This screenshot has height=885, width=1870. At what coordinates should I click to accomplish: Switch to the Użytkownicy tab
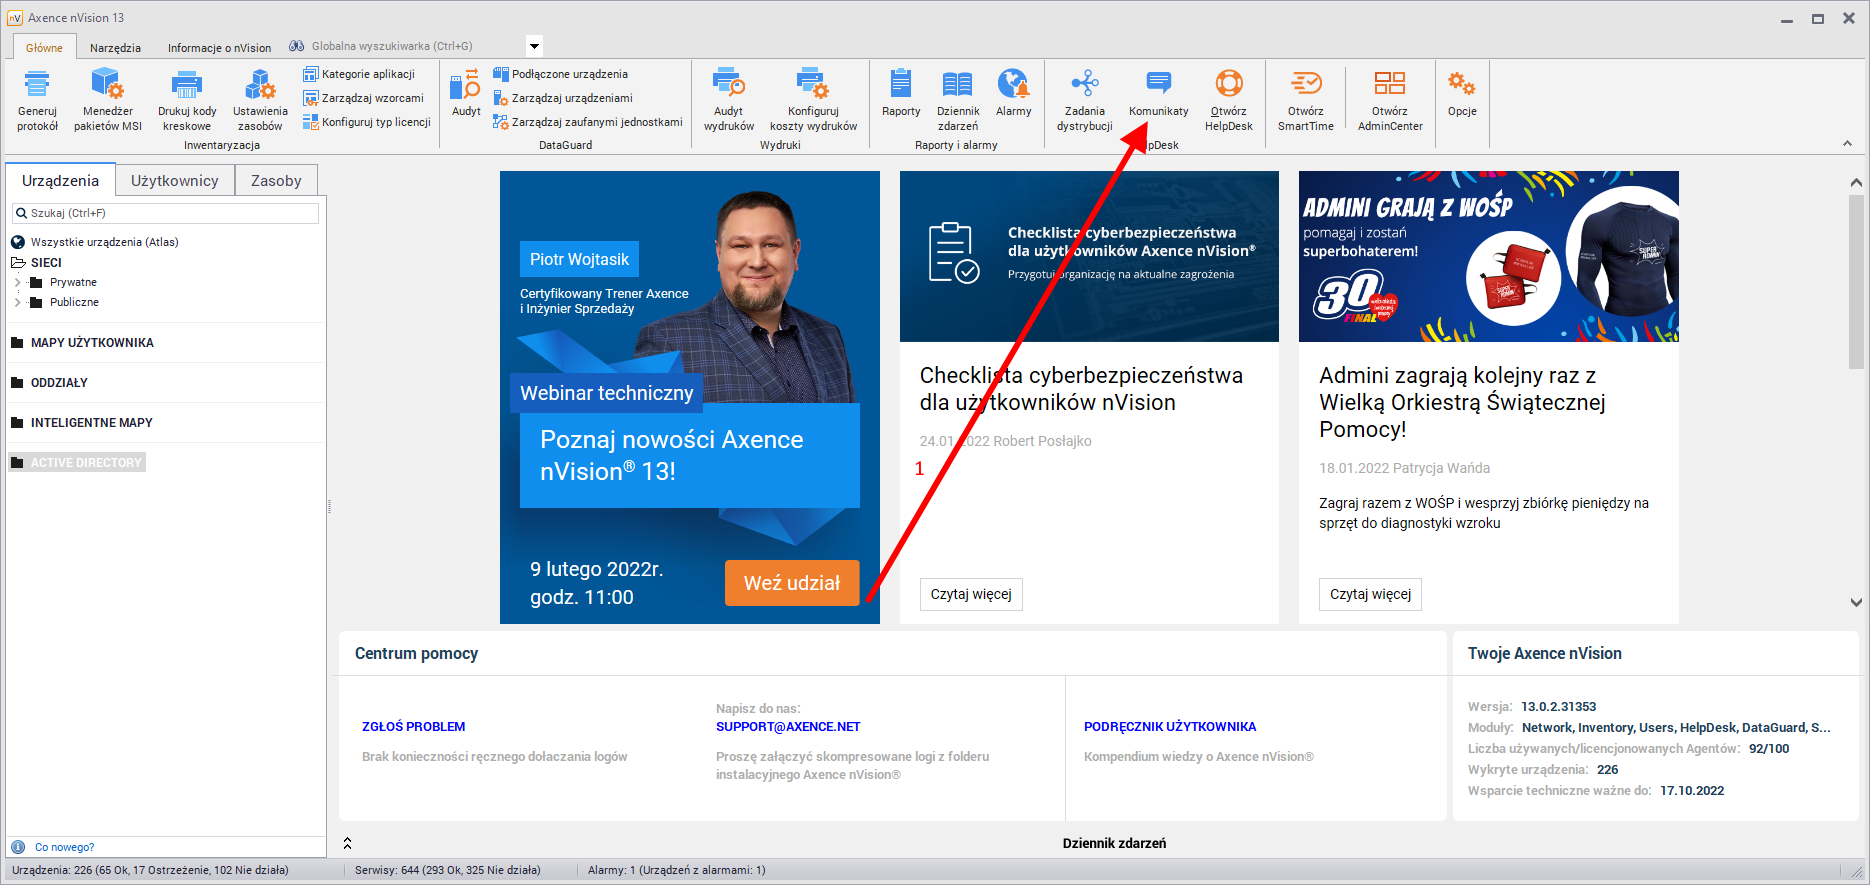click(174, 181)
